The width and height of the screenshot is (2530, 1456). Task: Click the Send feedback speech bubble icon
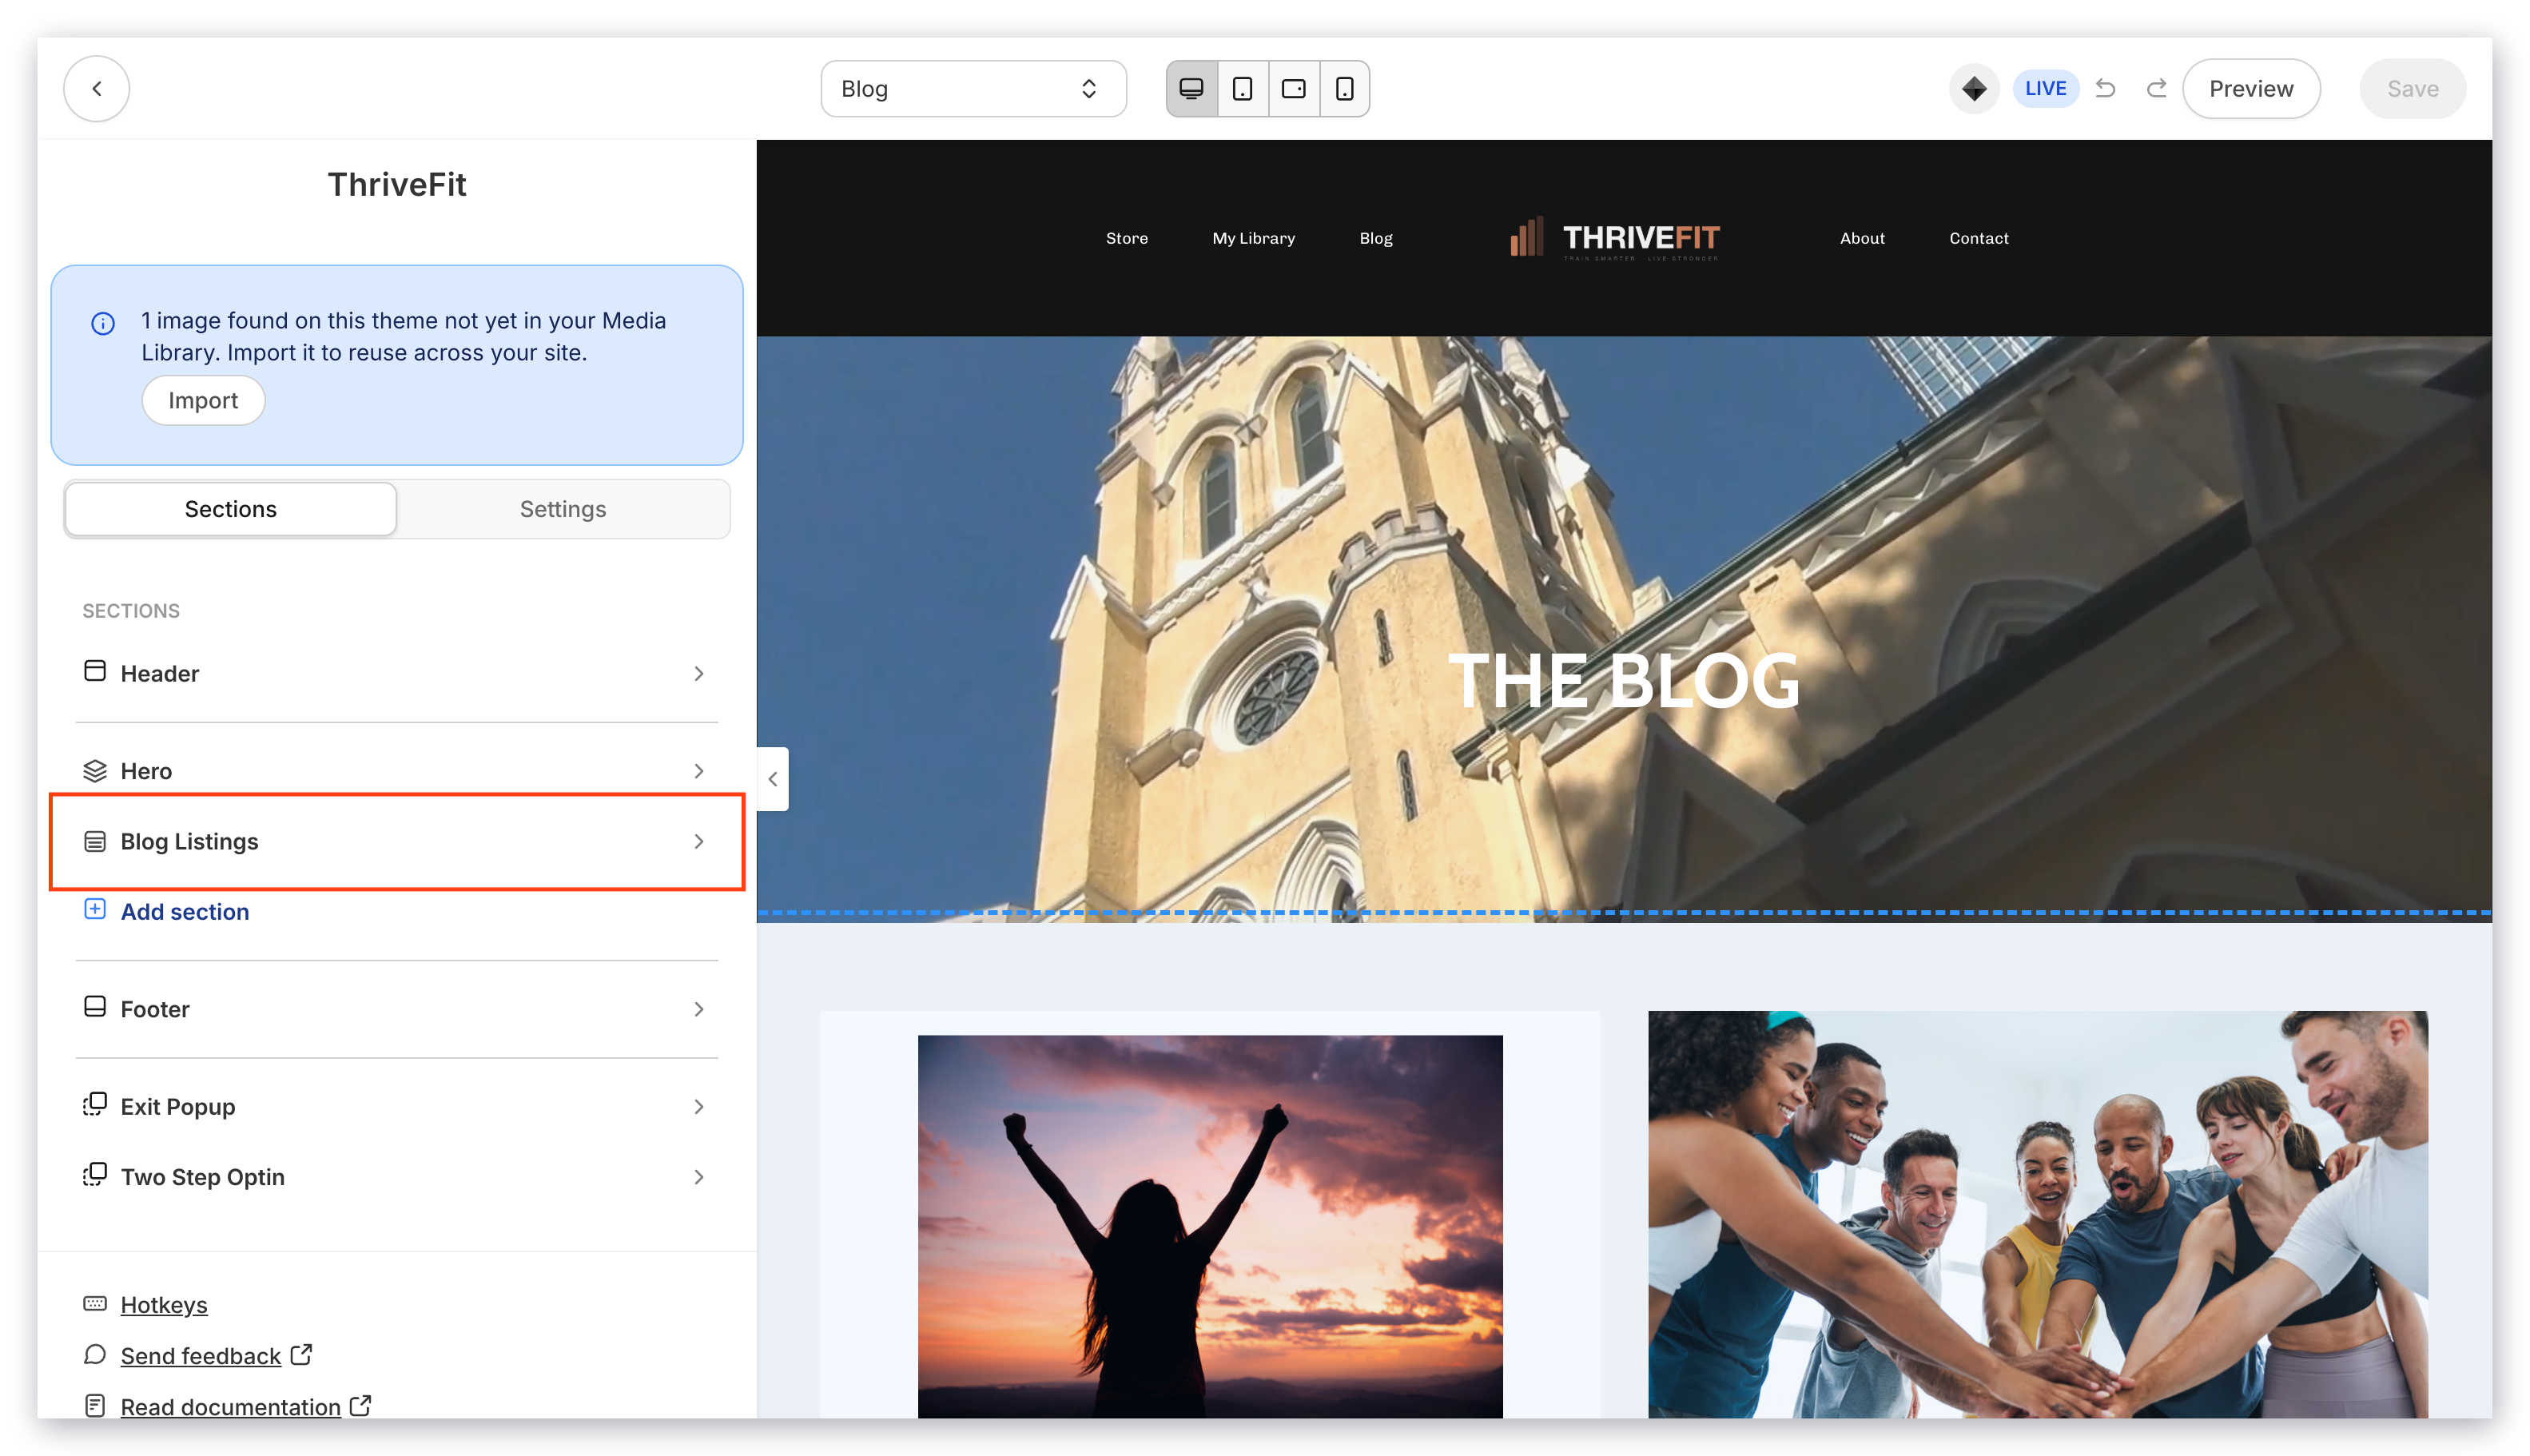(x=95, y=1354)
